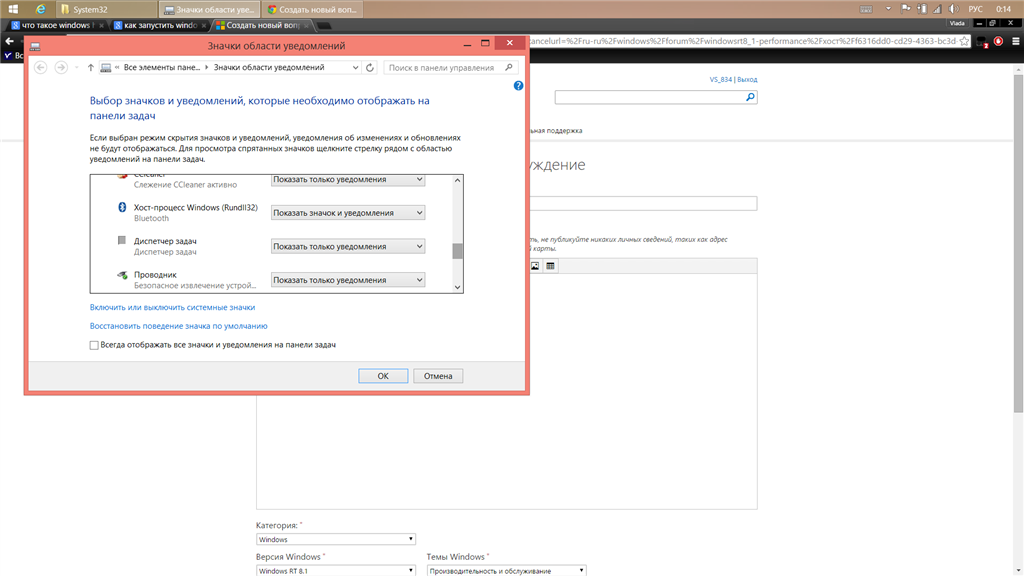This screenshot has width=1024, height=576.
Task: Open the Версия Windows dropdown
Action: 336,570
